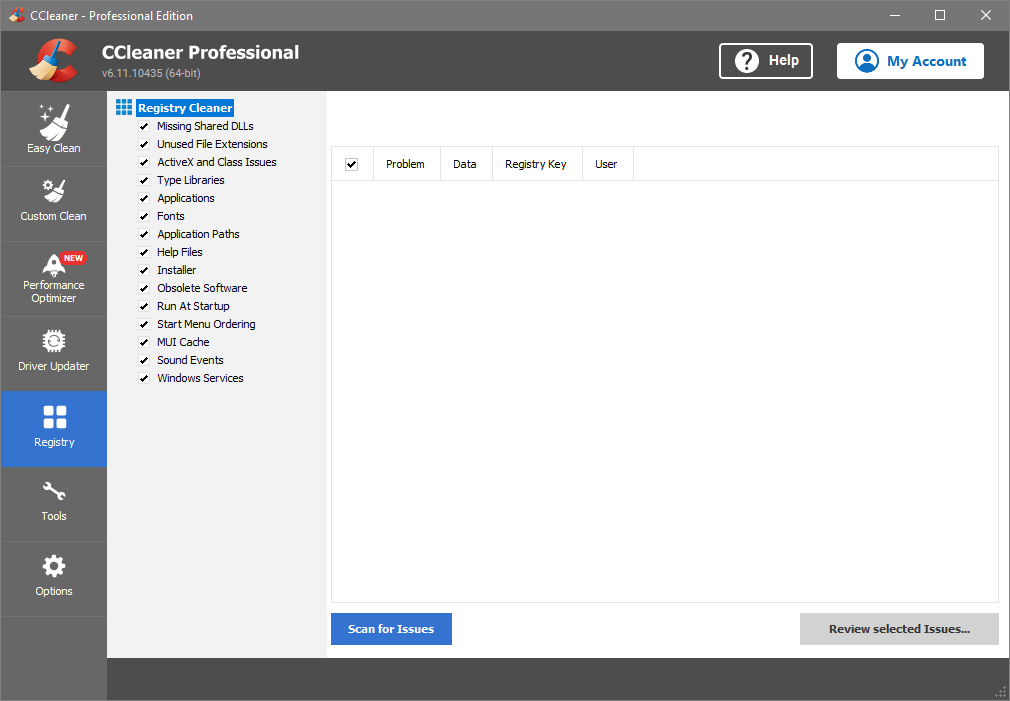1010x701 pixels.
Task: Switch to the Custom Clean label
Action: (53, 216)
